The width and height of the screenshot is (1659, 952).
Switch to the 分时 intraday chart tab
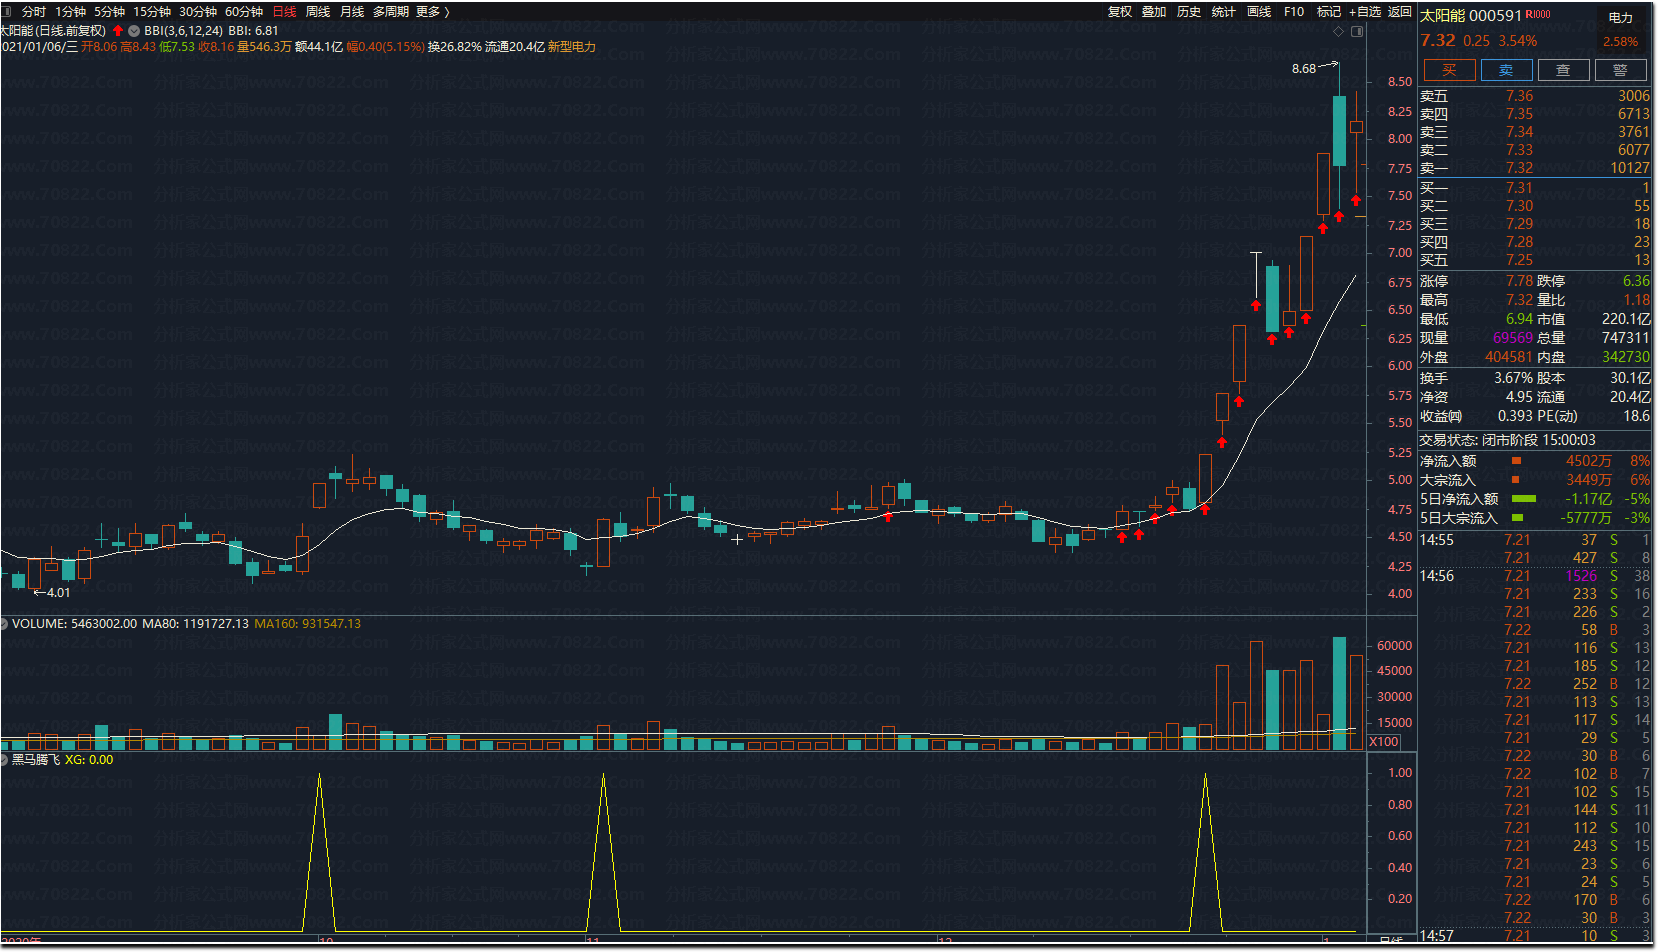[34, 12]
